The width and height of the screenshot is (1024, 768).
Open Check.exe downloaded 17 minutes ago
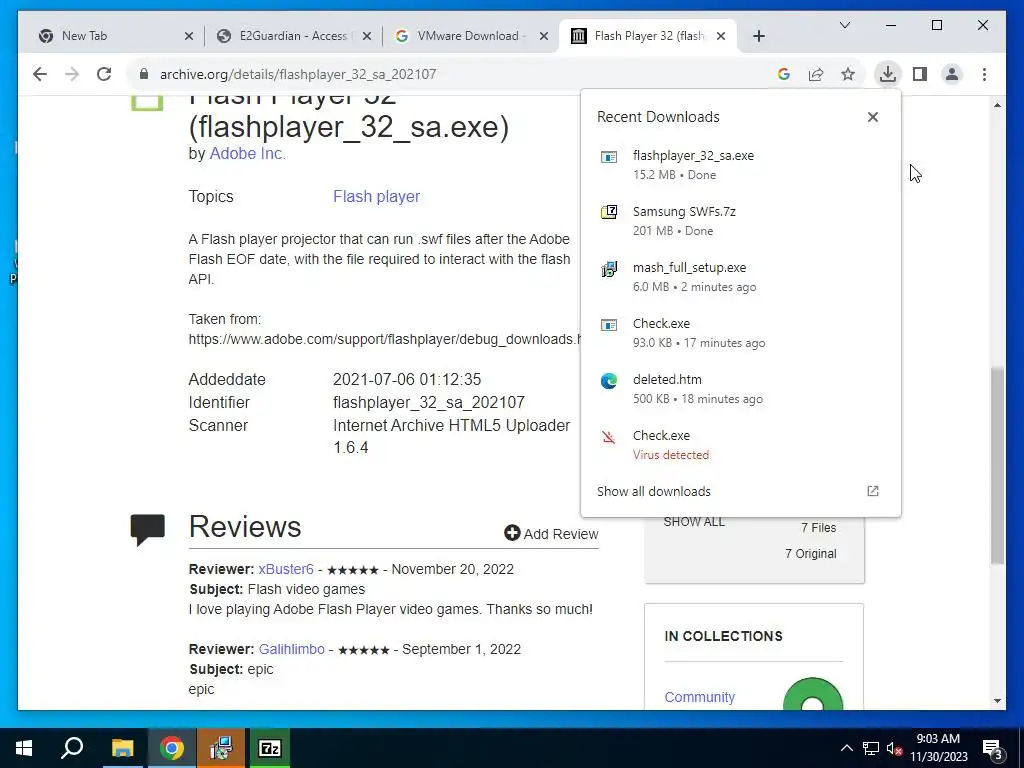click(x=741, y=332)
